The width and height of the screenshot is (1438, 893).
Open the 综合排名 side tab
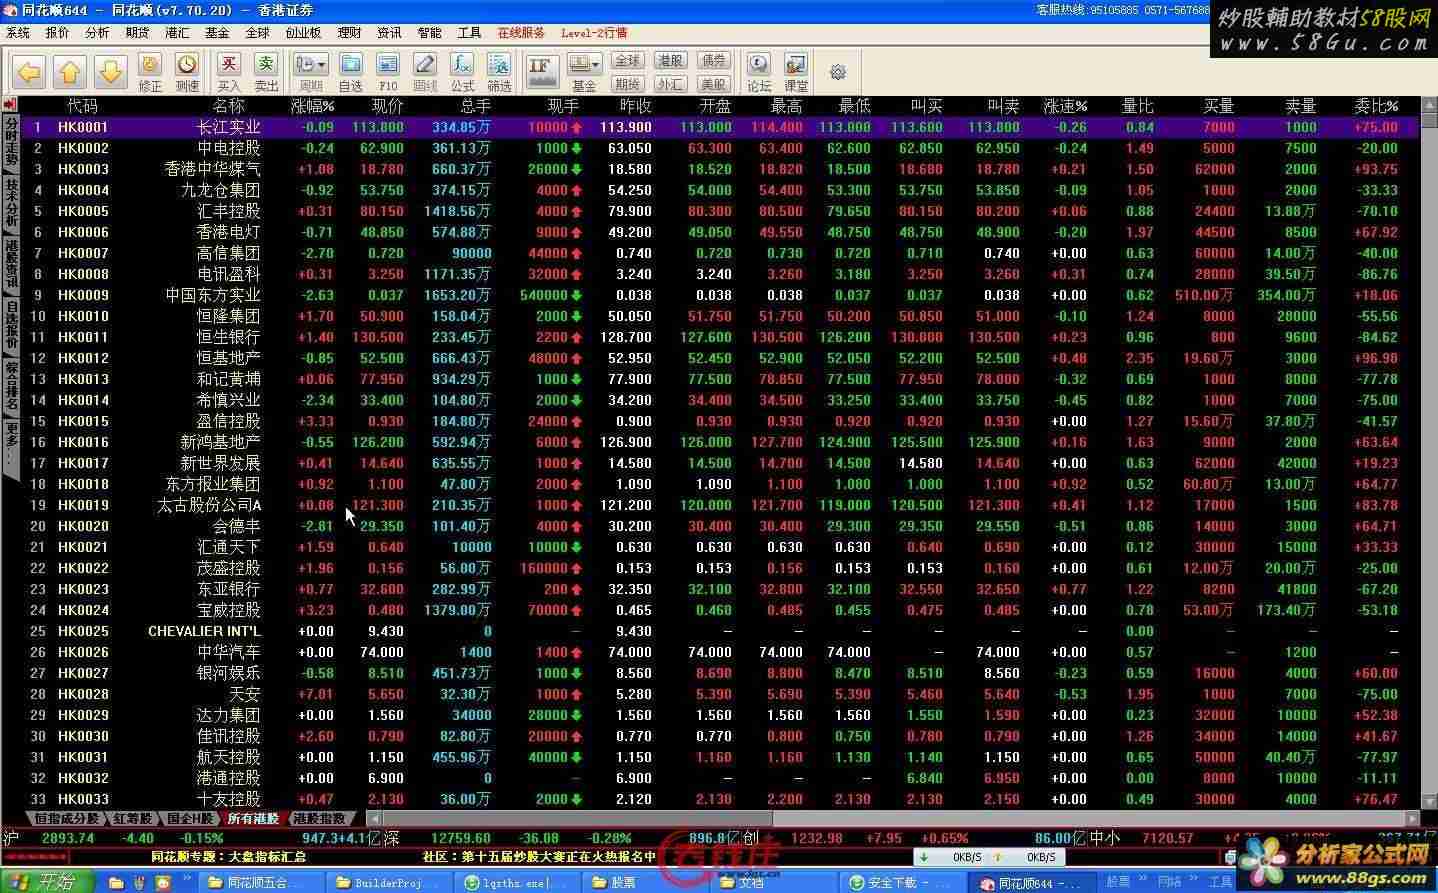11,387
